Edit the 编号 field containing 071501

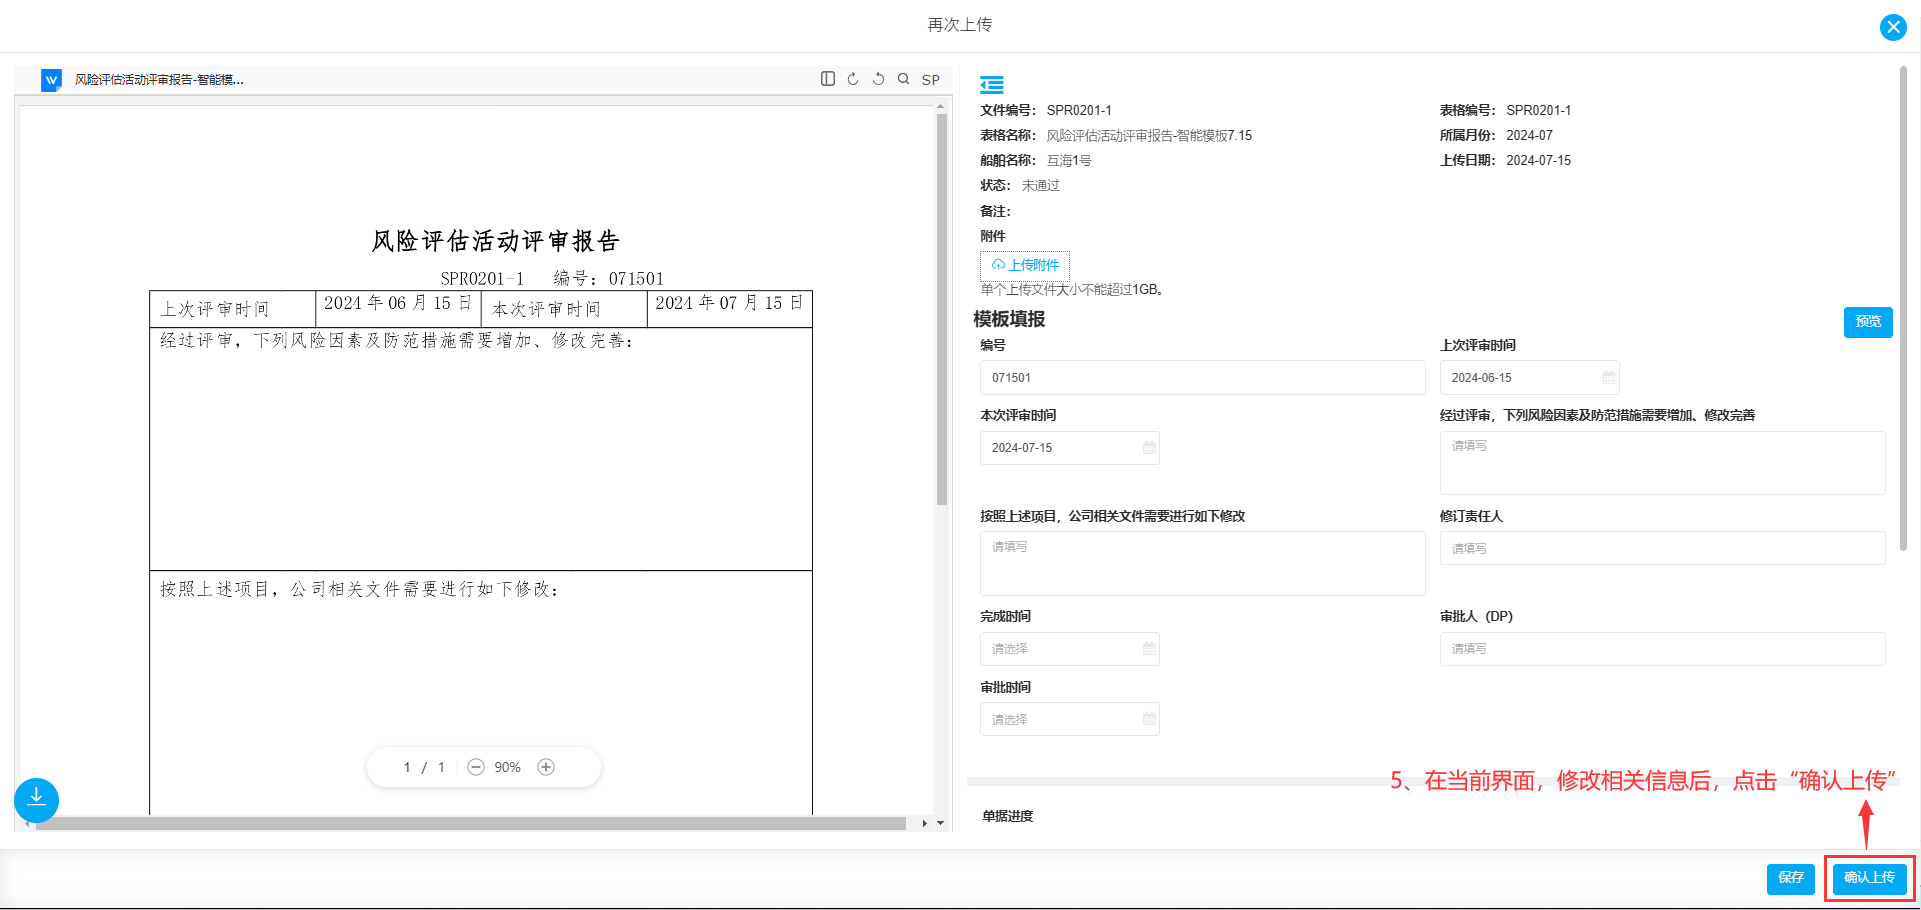coord(1203,378)
